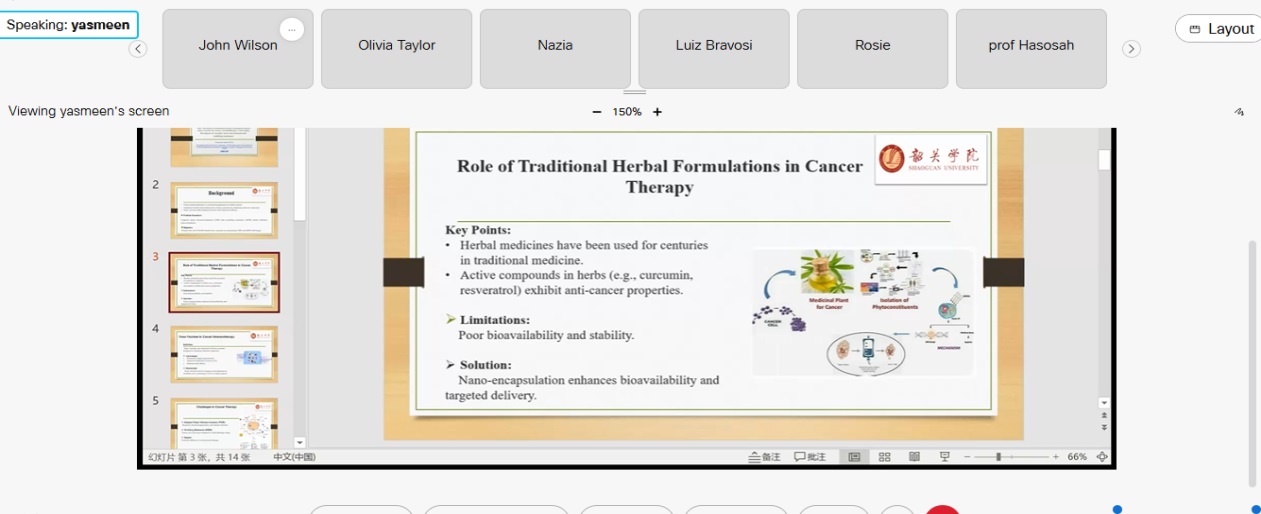Switch to Slide Sorter view icon

point(884,457)
